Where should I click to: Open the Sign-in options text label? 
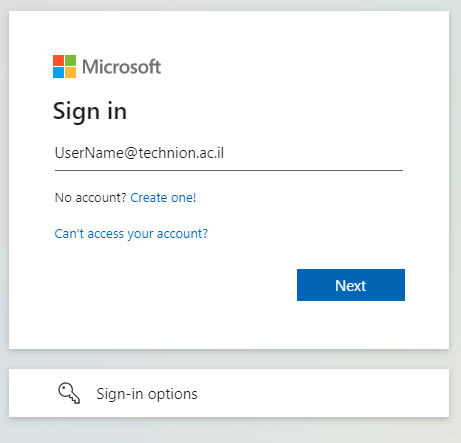[x=147, y=394]
